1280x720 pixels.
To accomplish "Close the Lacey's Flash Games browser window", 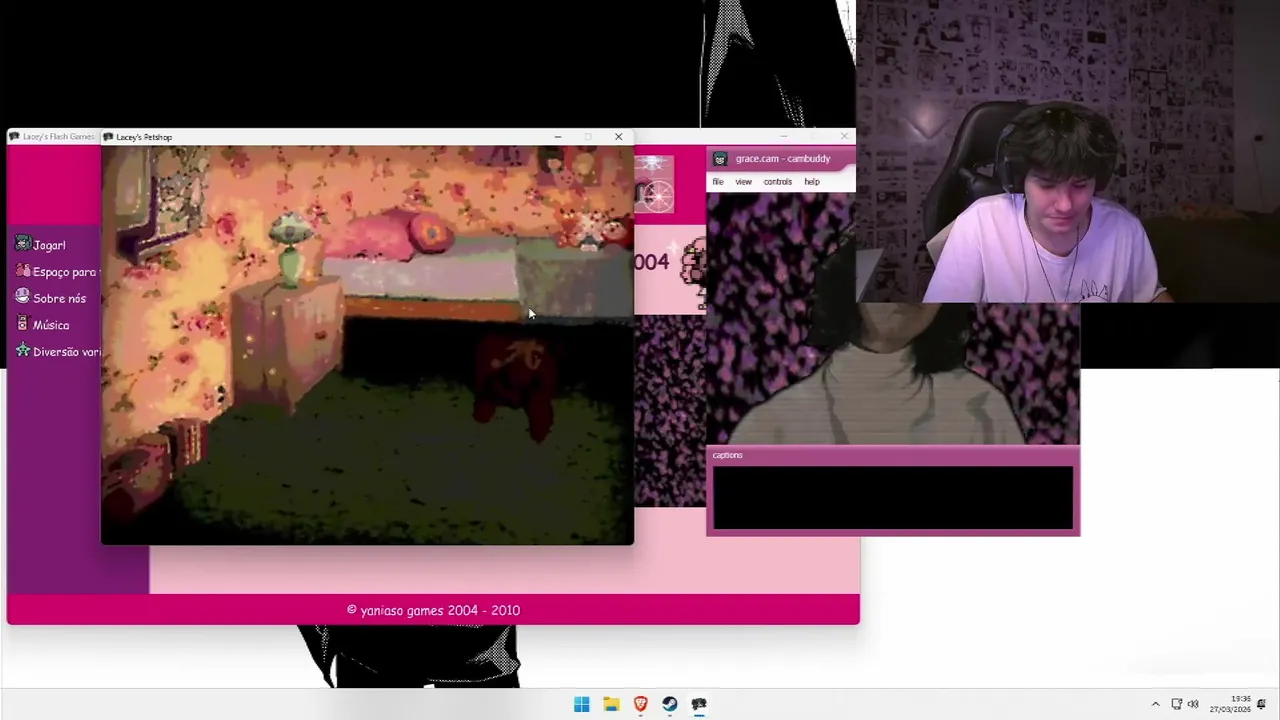I will 844,136.
